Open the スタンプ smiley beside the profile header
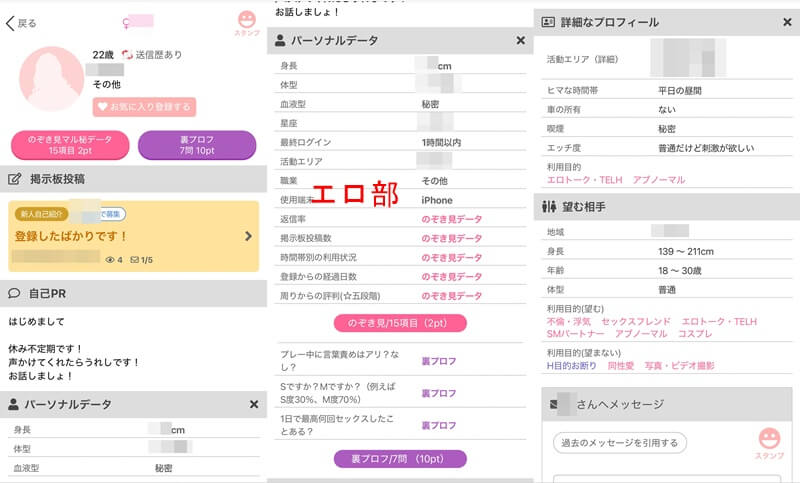 click(247, 23)
